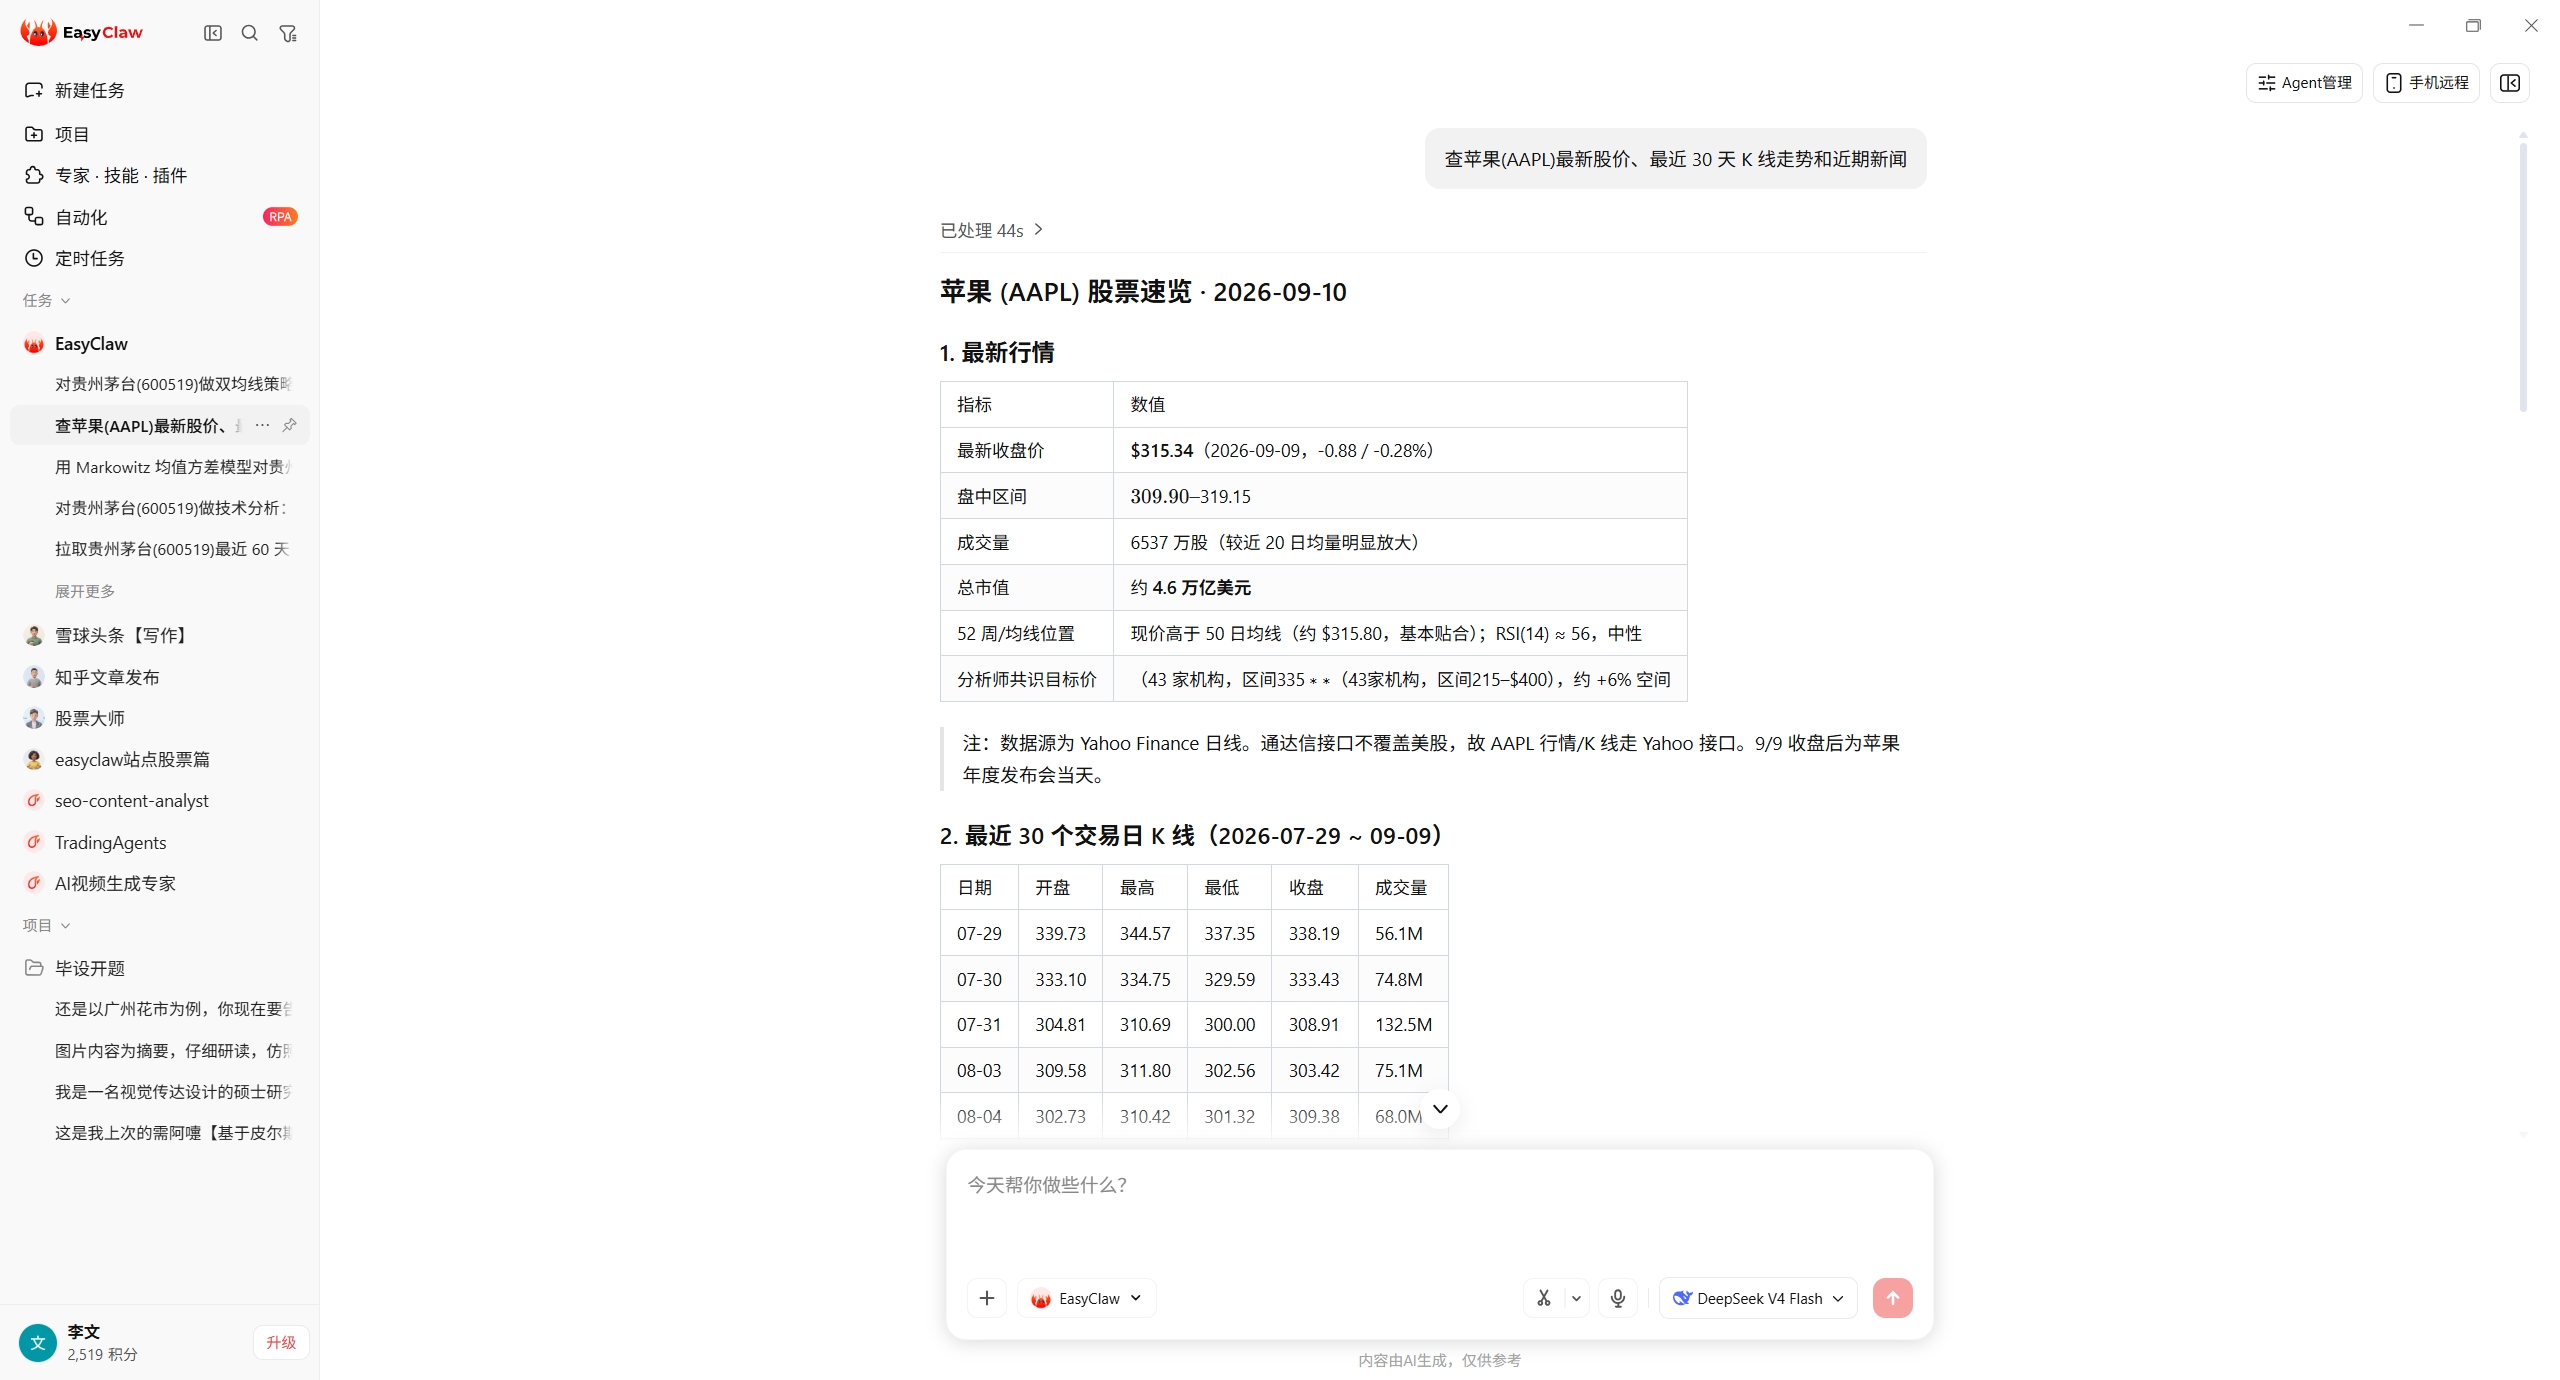Open chat 还是以广州花市为例

coord(172,1009)
